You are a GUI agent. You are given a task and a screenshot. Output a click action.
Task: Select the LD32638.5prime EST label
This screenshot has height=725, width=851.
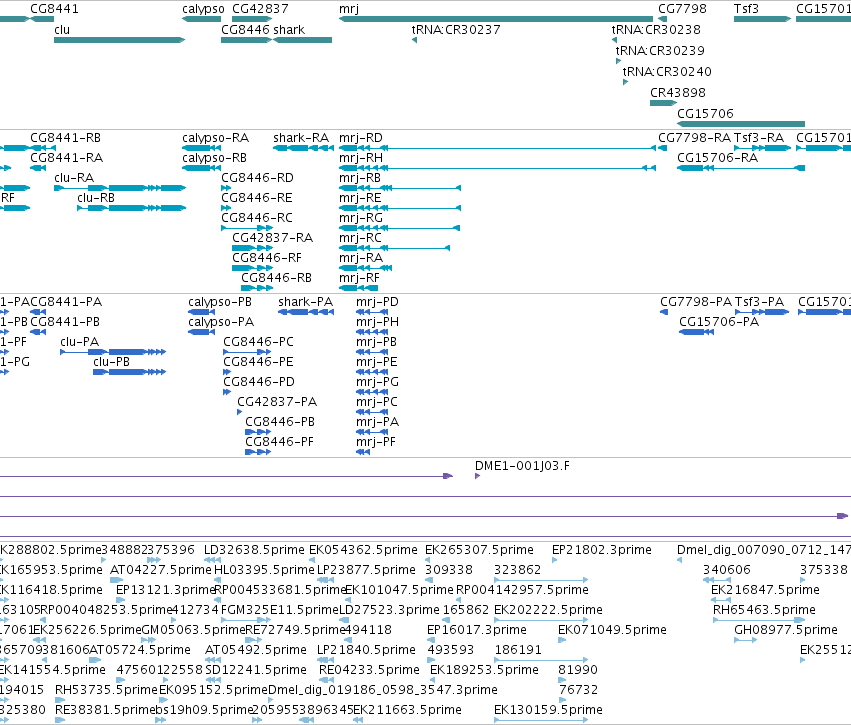pos(254,550)
